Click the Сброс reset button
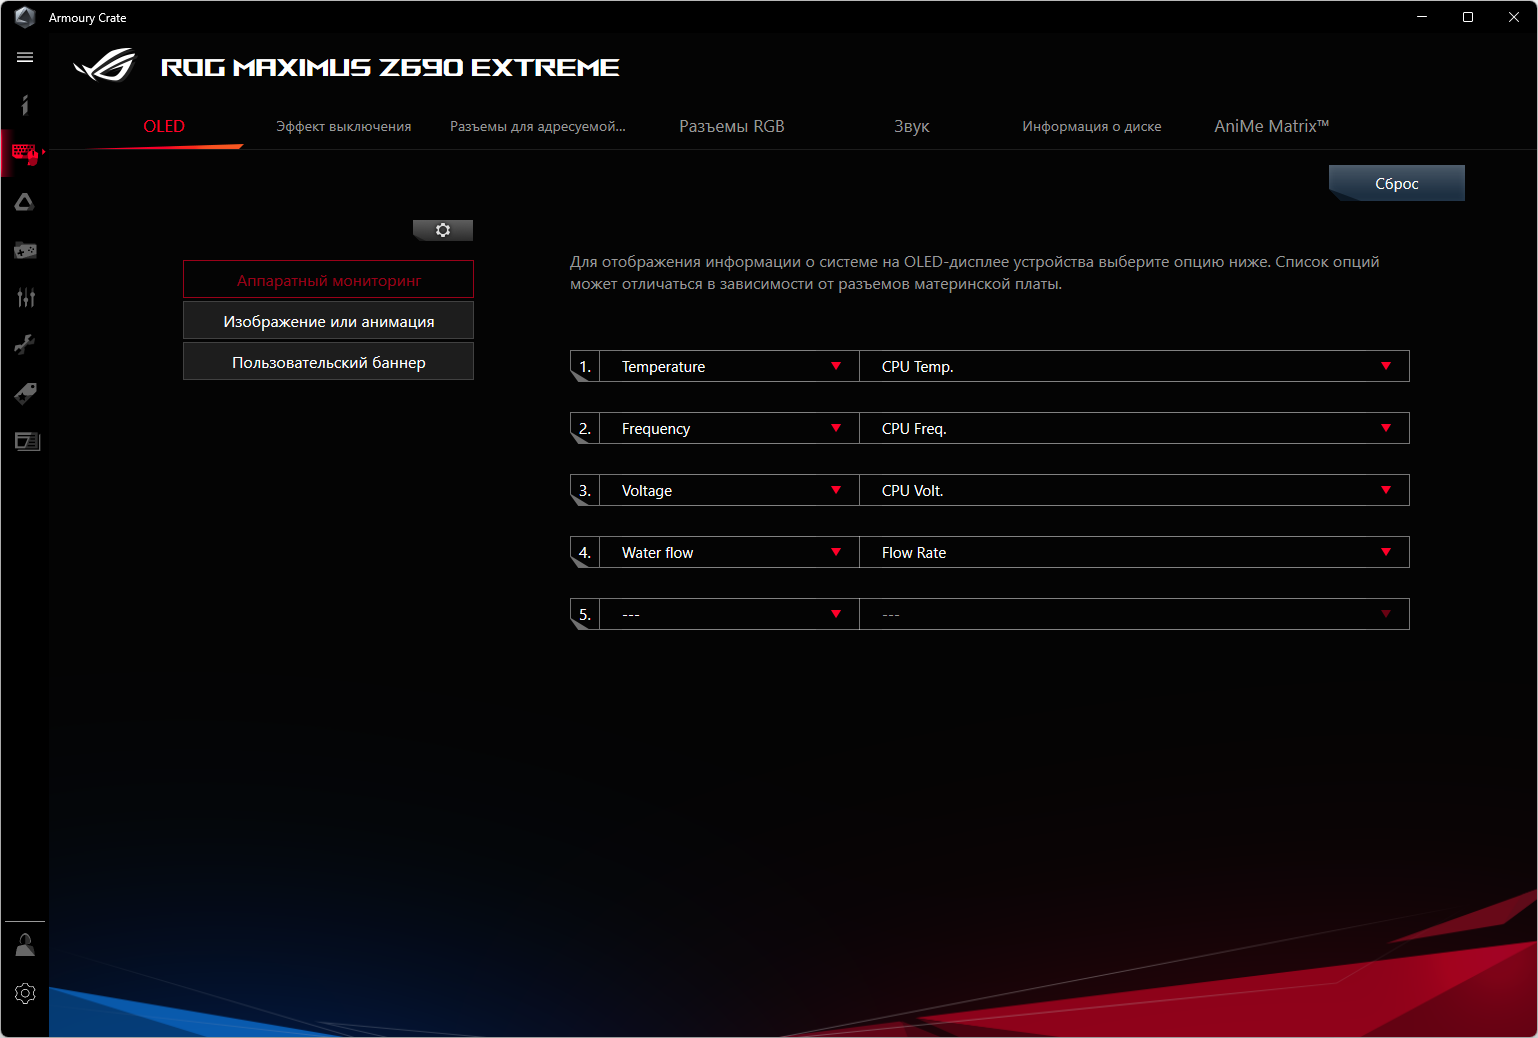 1397,183
